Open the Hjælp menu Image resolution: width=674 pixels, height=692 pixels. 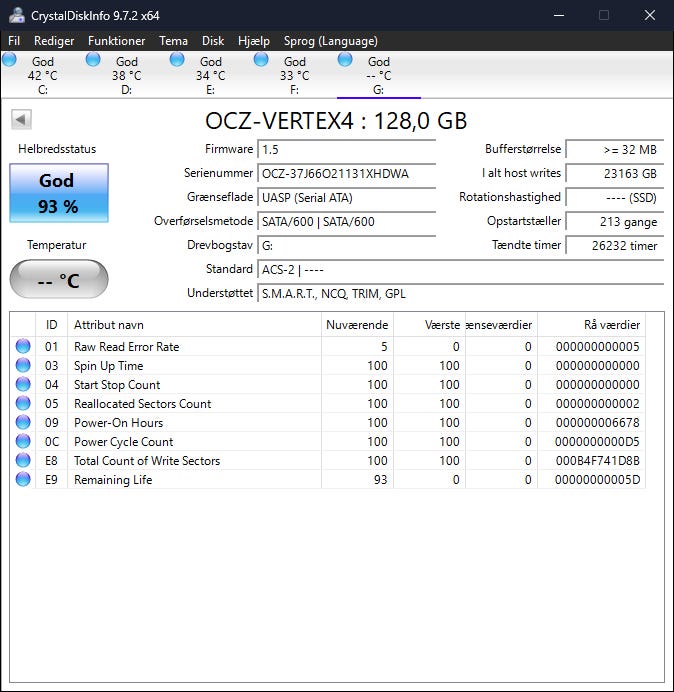254,41
